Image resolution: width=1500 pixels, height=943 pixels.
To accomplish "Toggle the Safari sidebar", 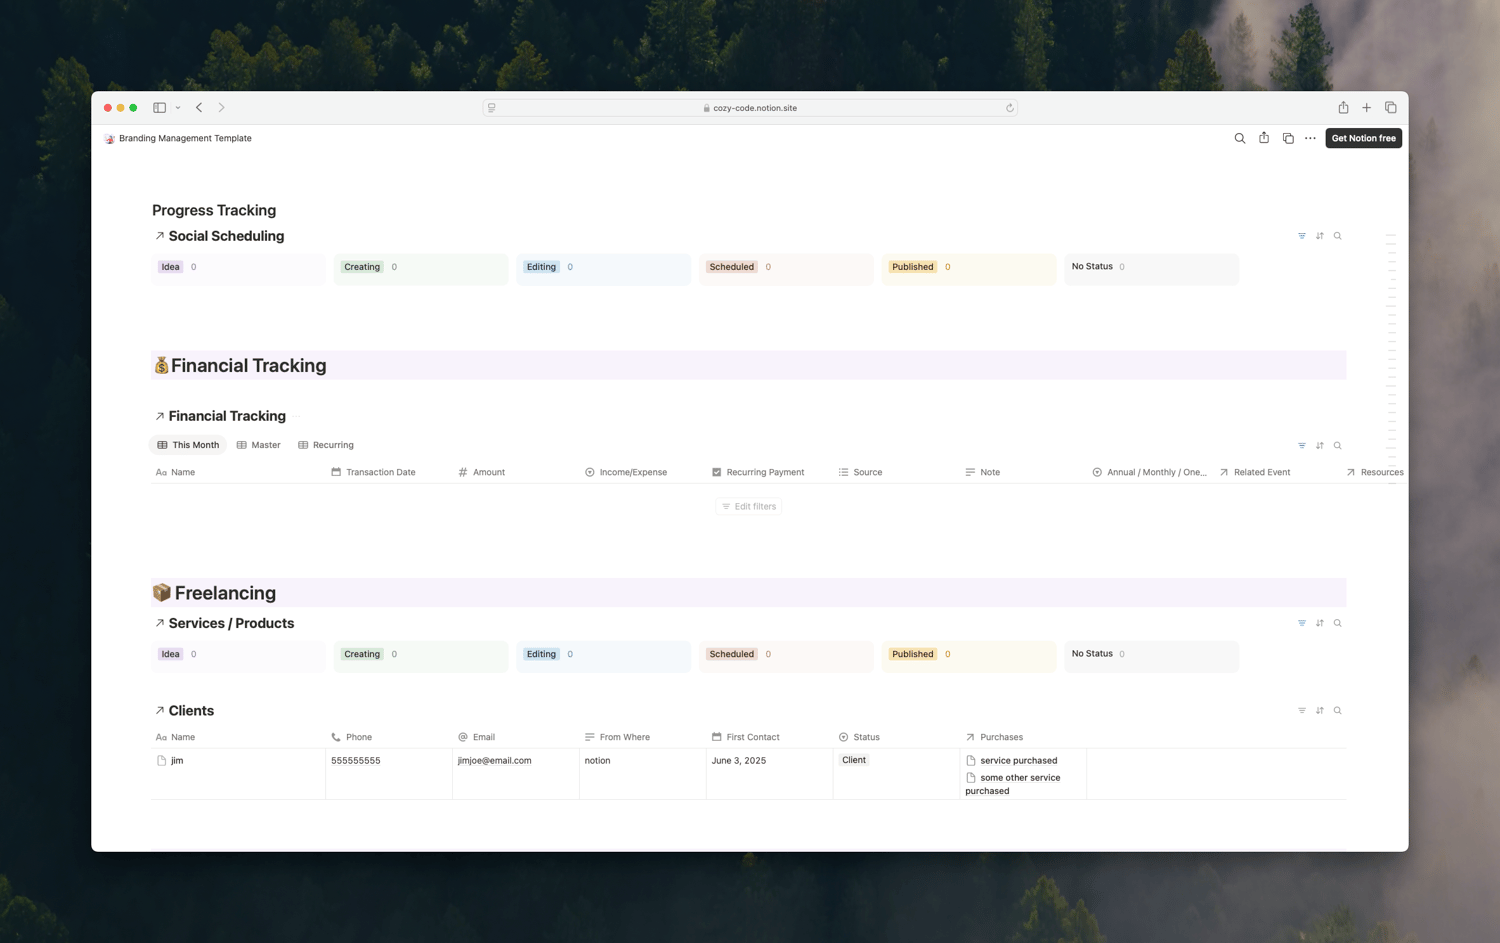I will click(x=159, y=108).
